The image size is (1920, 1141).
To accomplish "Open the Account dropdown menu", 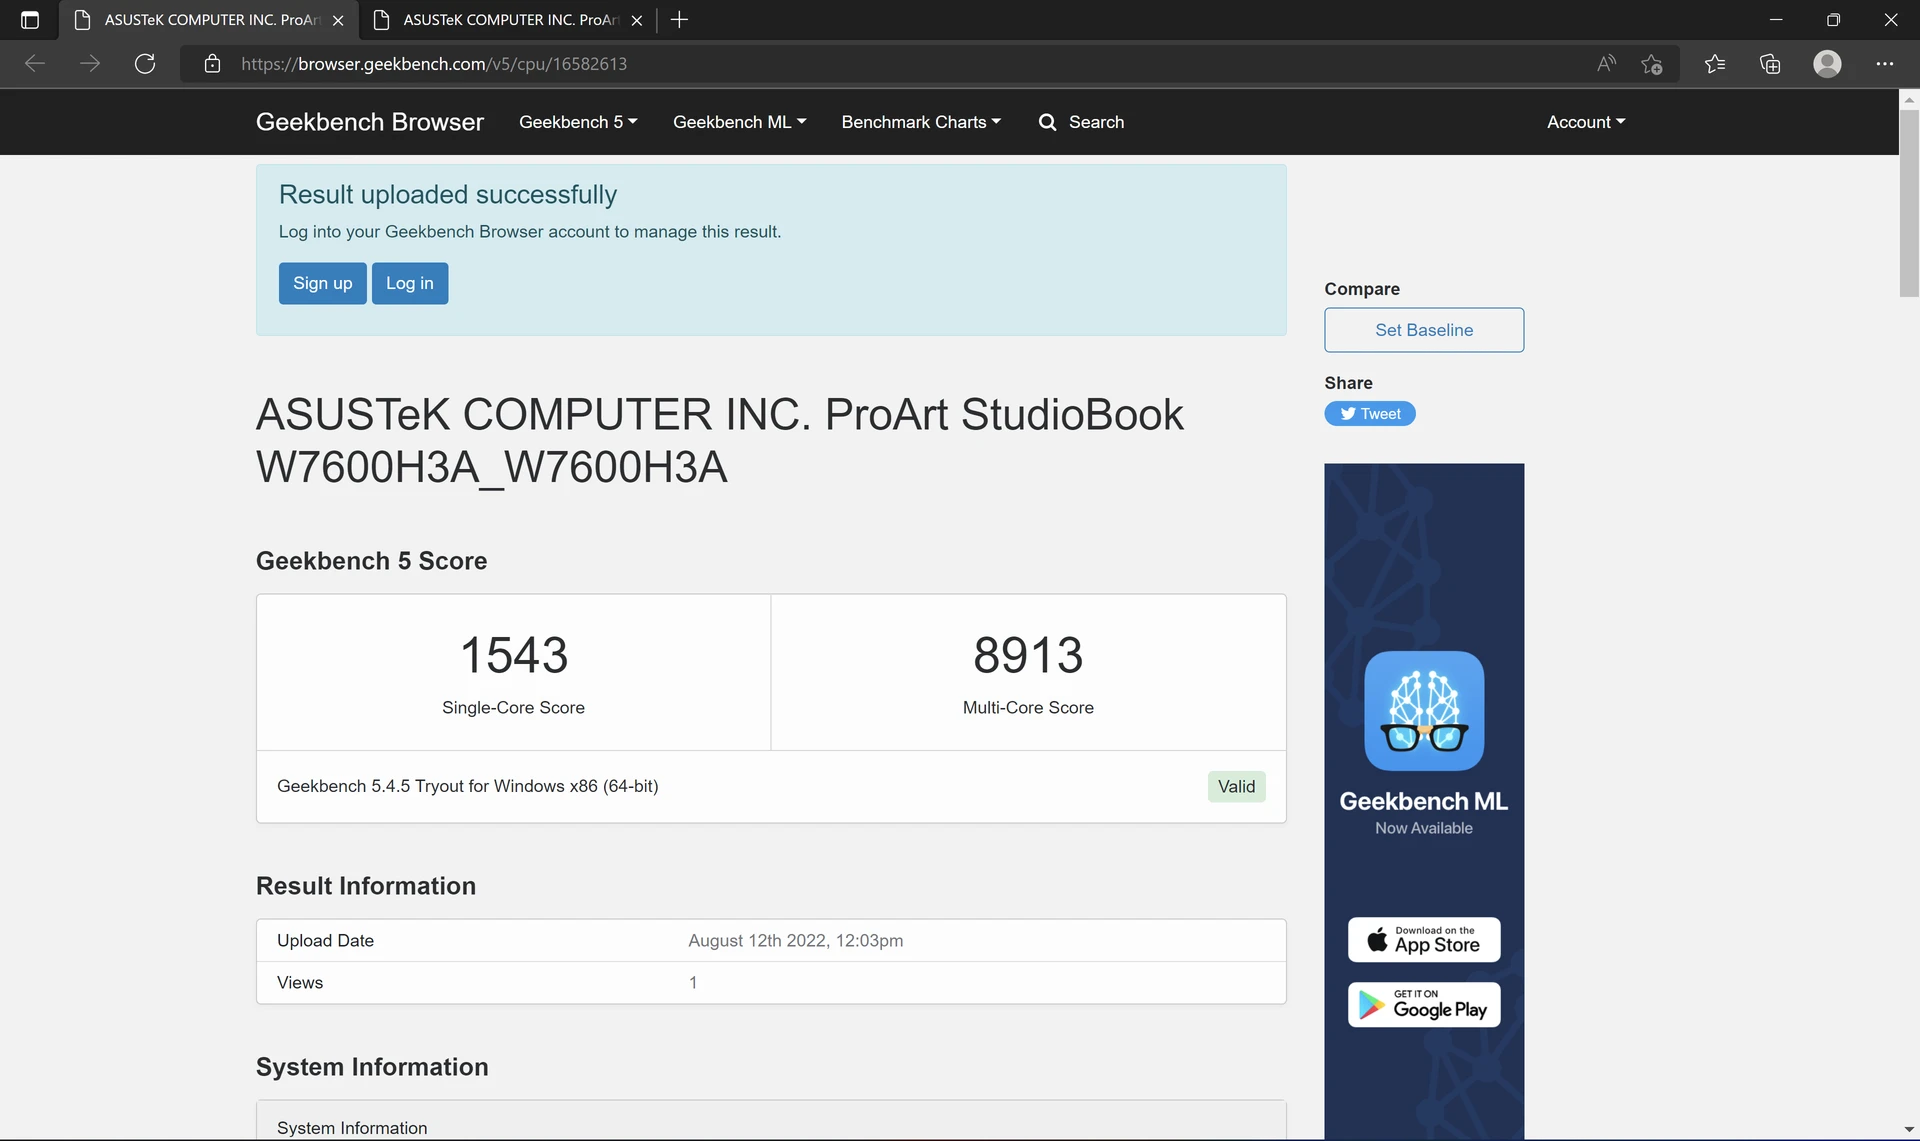I will [x=1586, y=122].
